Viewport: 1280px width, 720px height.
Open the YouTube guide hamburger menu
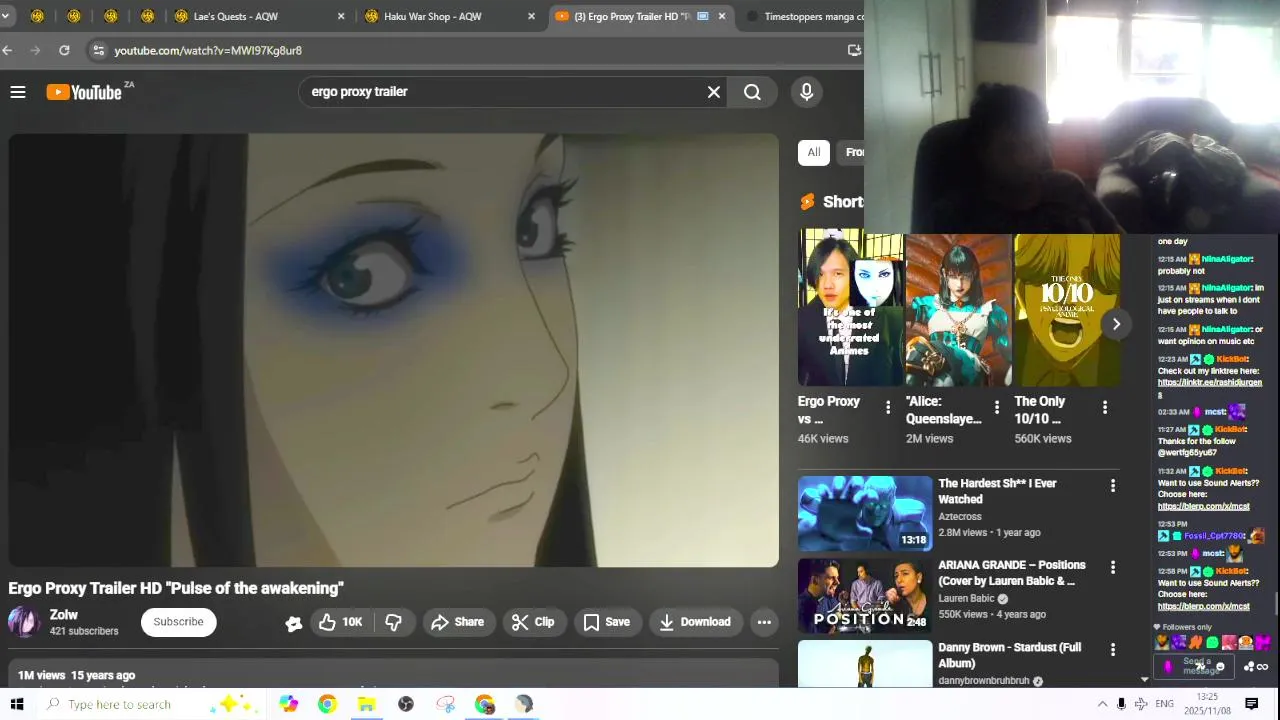pyautogui.click(x=17, y=92)
